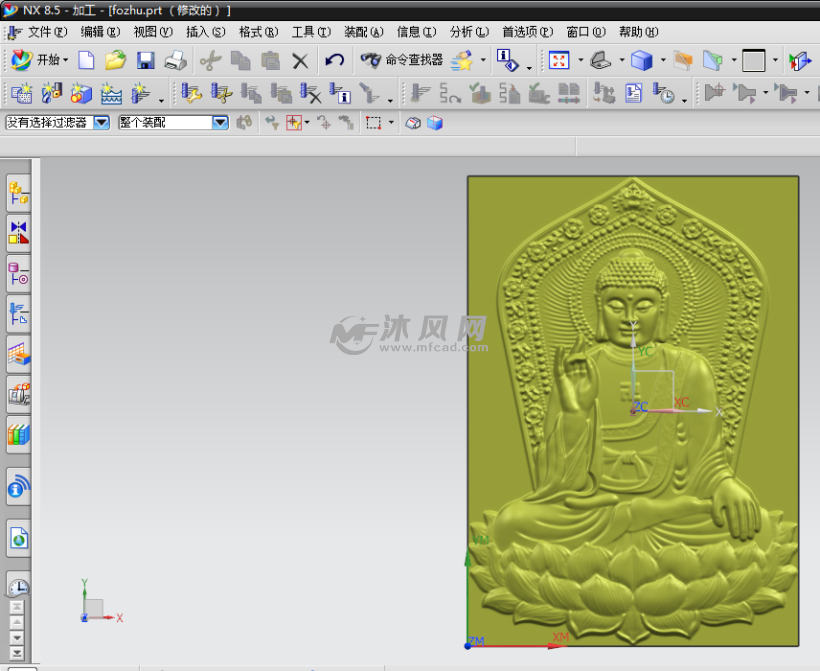Screen dimensions: 820x671
Task: Open the Constraint Navigator sidebar tab
Action: coord(18,233)
